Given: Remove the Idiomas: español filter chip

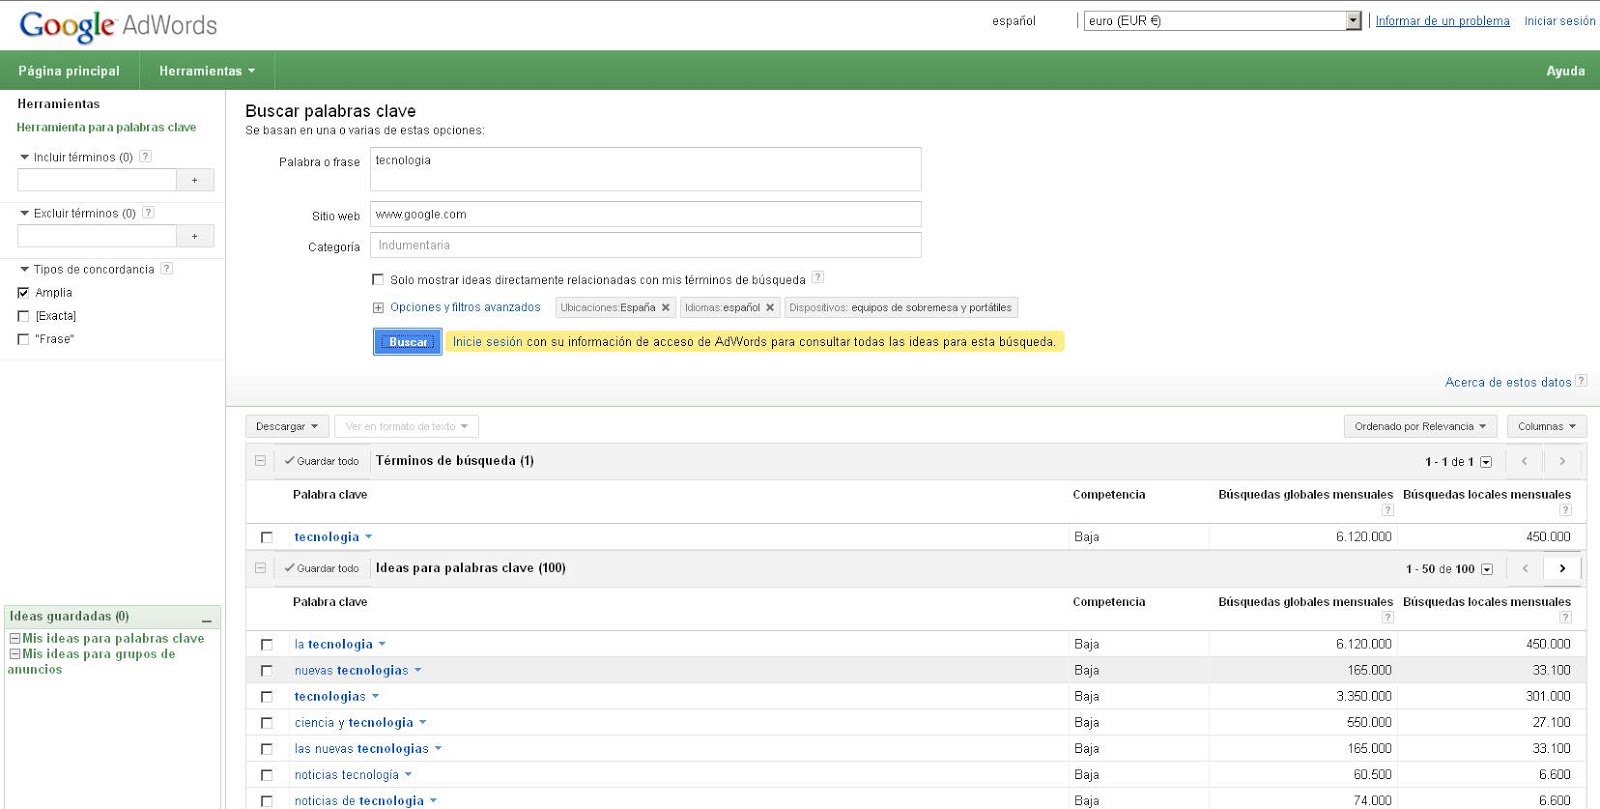Looking at the screenshot, I should click(x=770, y=308).
